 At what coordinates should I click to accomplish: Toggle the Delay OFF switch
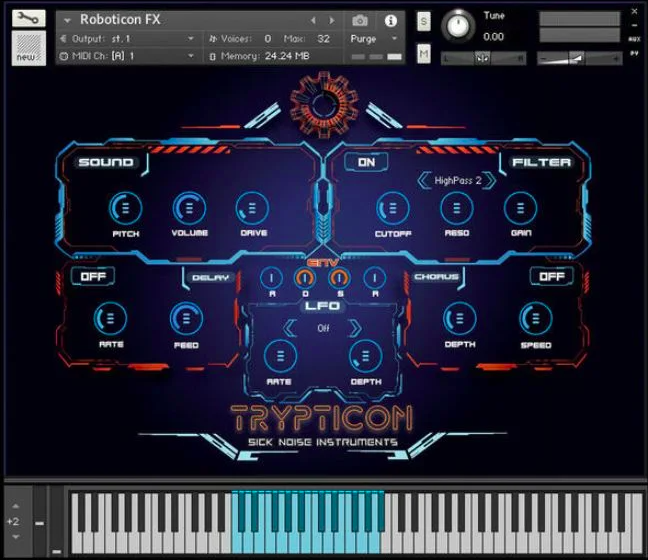pos(93,276)
